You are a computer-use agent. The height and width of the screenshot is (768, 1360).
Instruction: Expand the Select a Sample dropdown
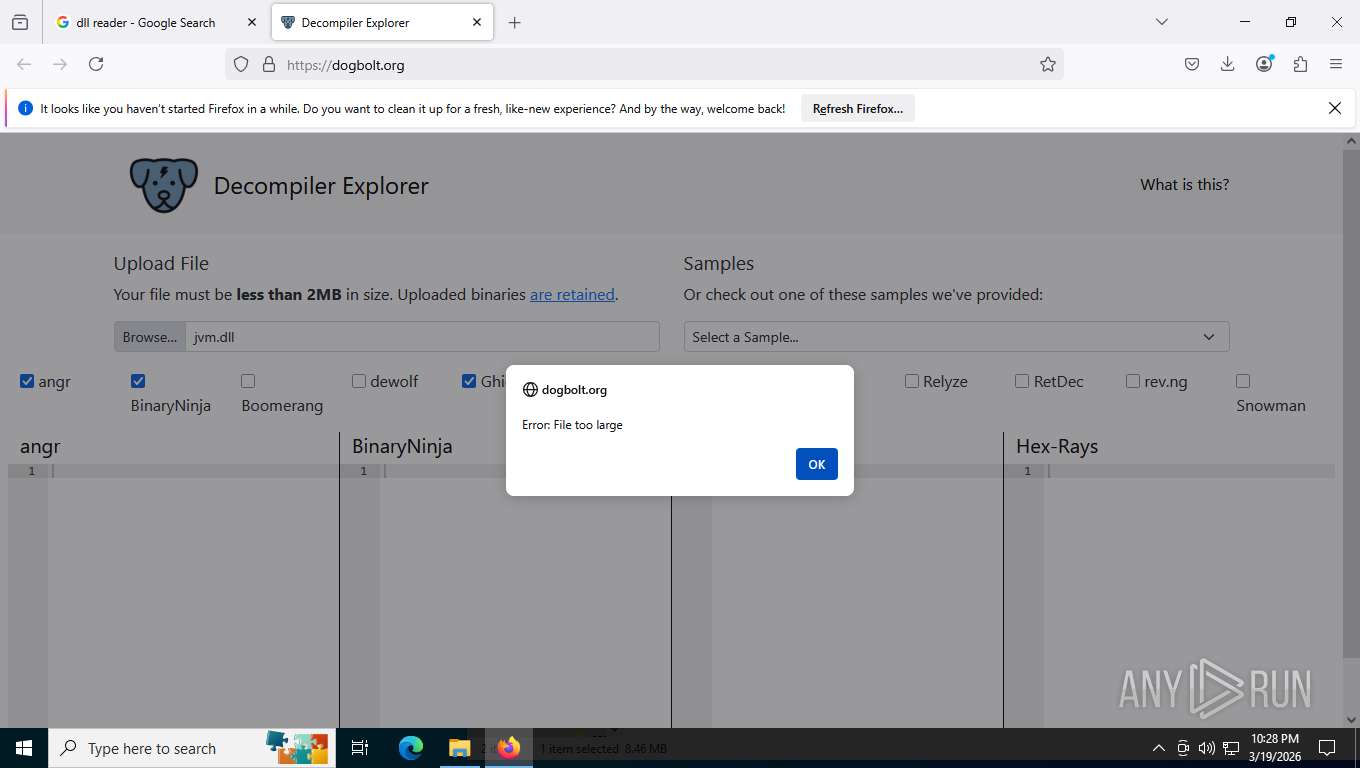pos(956,337)
